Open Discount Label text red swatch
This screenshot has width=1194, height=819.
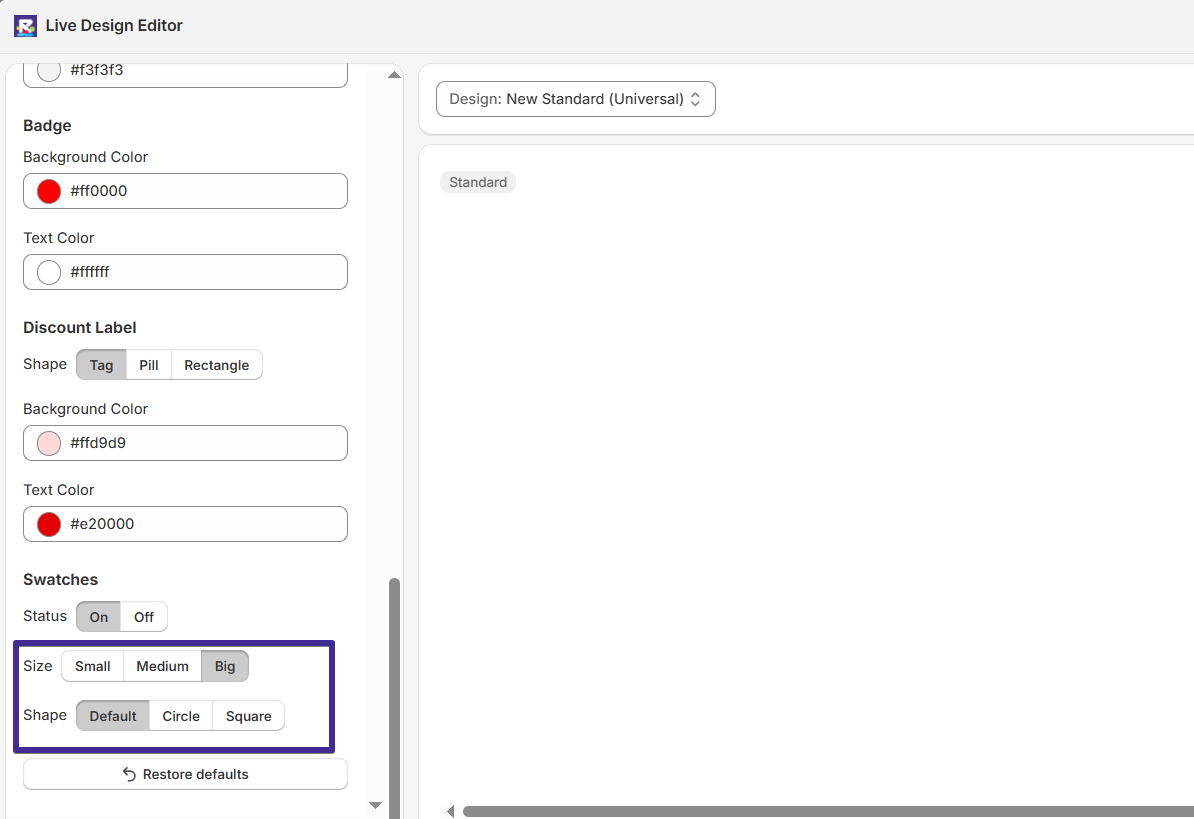[49, 524]
